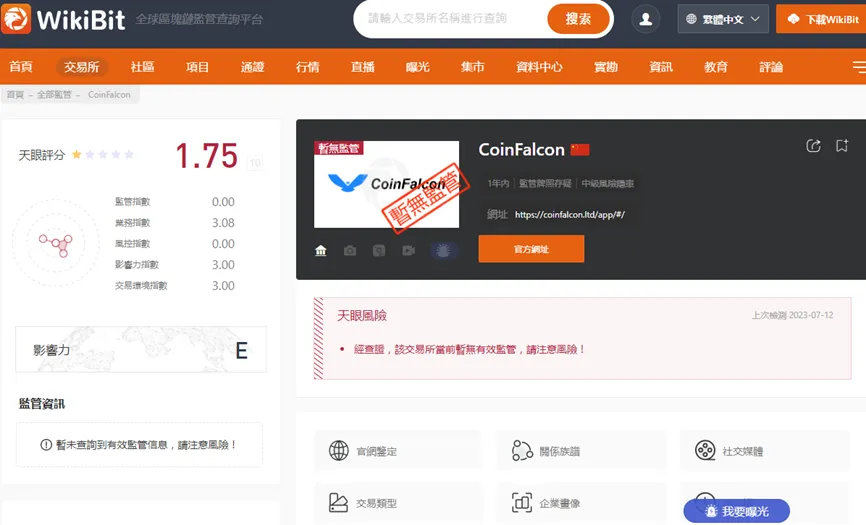Open the 資訊 menu item

pos(661,67)
